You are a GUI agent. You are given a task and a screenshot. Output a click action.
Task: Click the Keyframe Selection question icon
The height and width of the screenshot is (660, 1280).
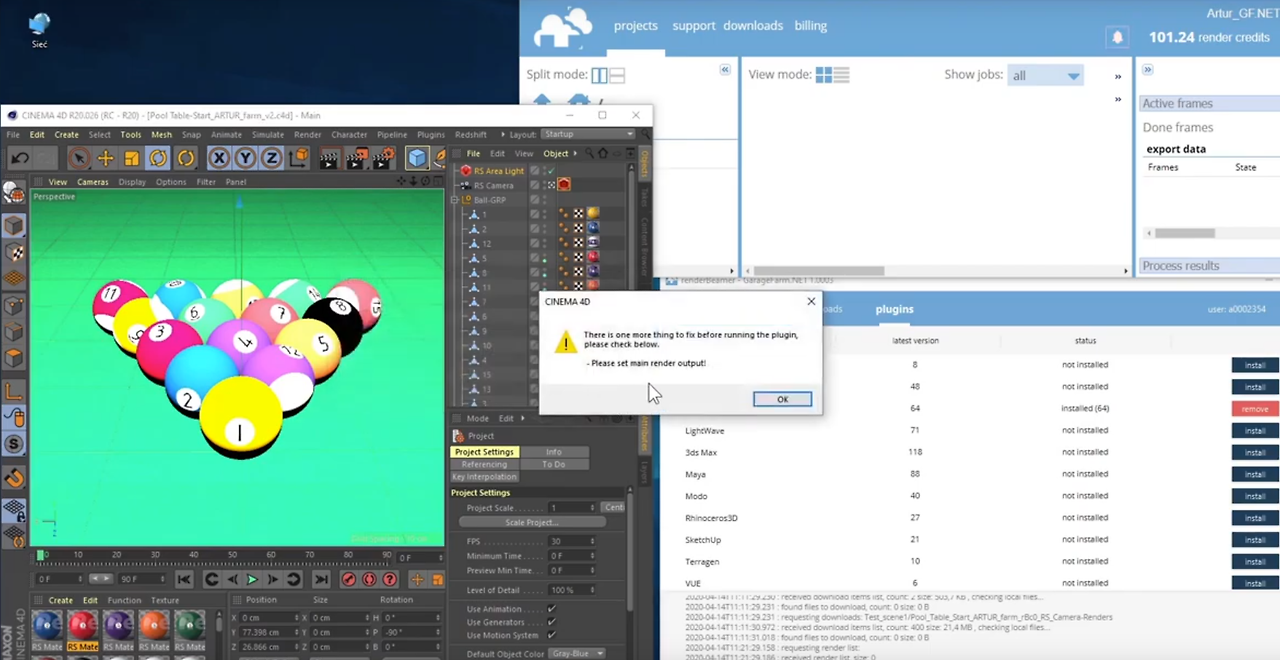(390, 579)
